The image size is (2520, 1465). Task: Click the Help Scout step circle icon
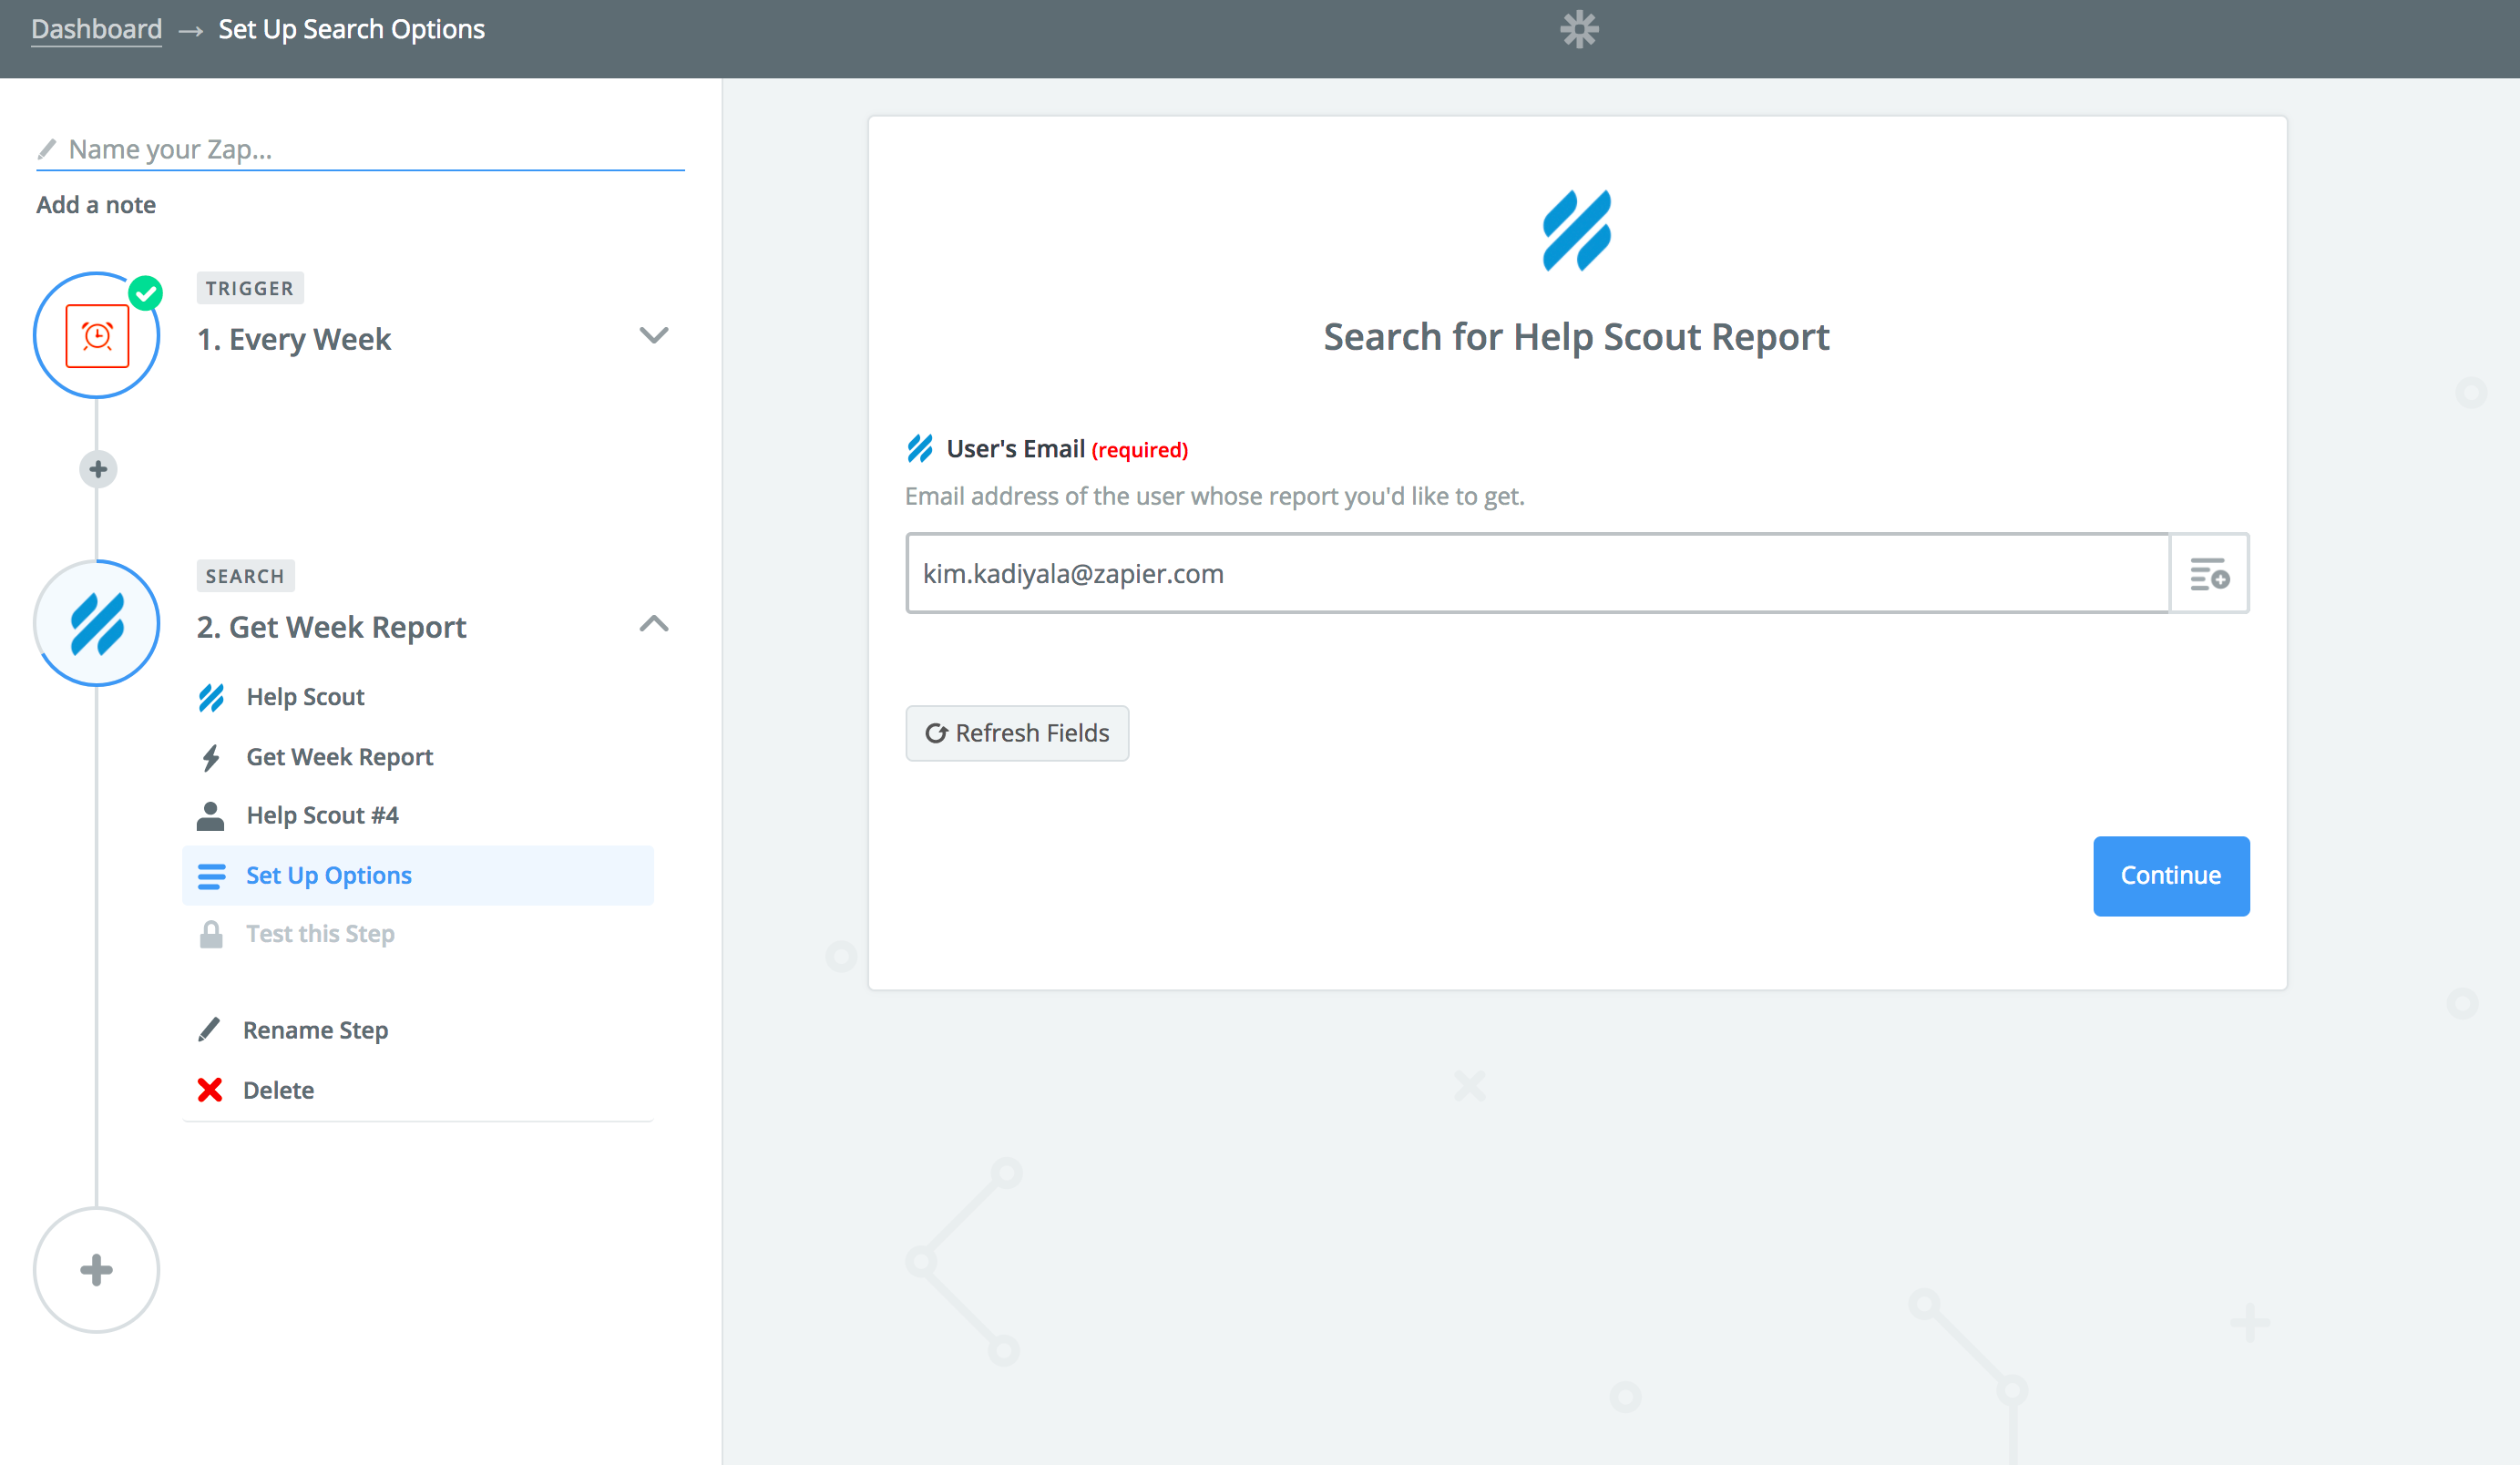(x=97, y=623)
